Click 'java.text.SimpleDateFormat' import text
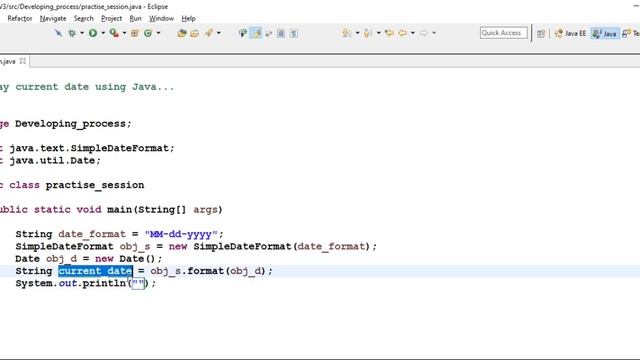640x360 pixels. pos(89,148)
